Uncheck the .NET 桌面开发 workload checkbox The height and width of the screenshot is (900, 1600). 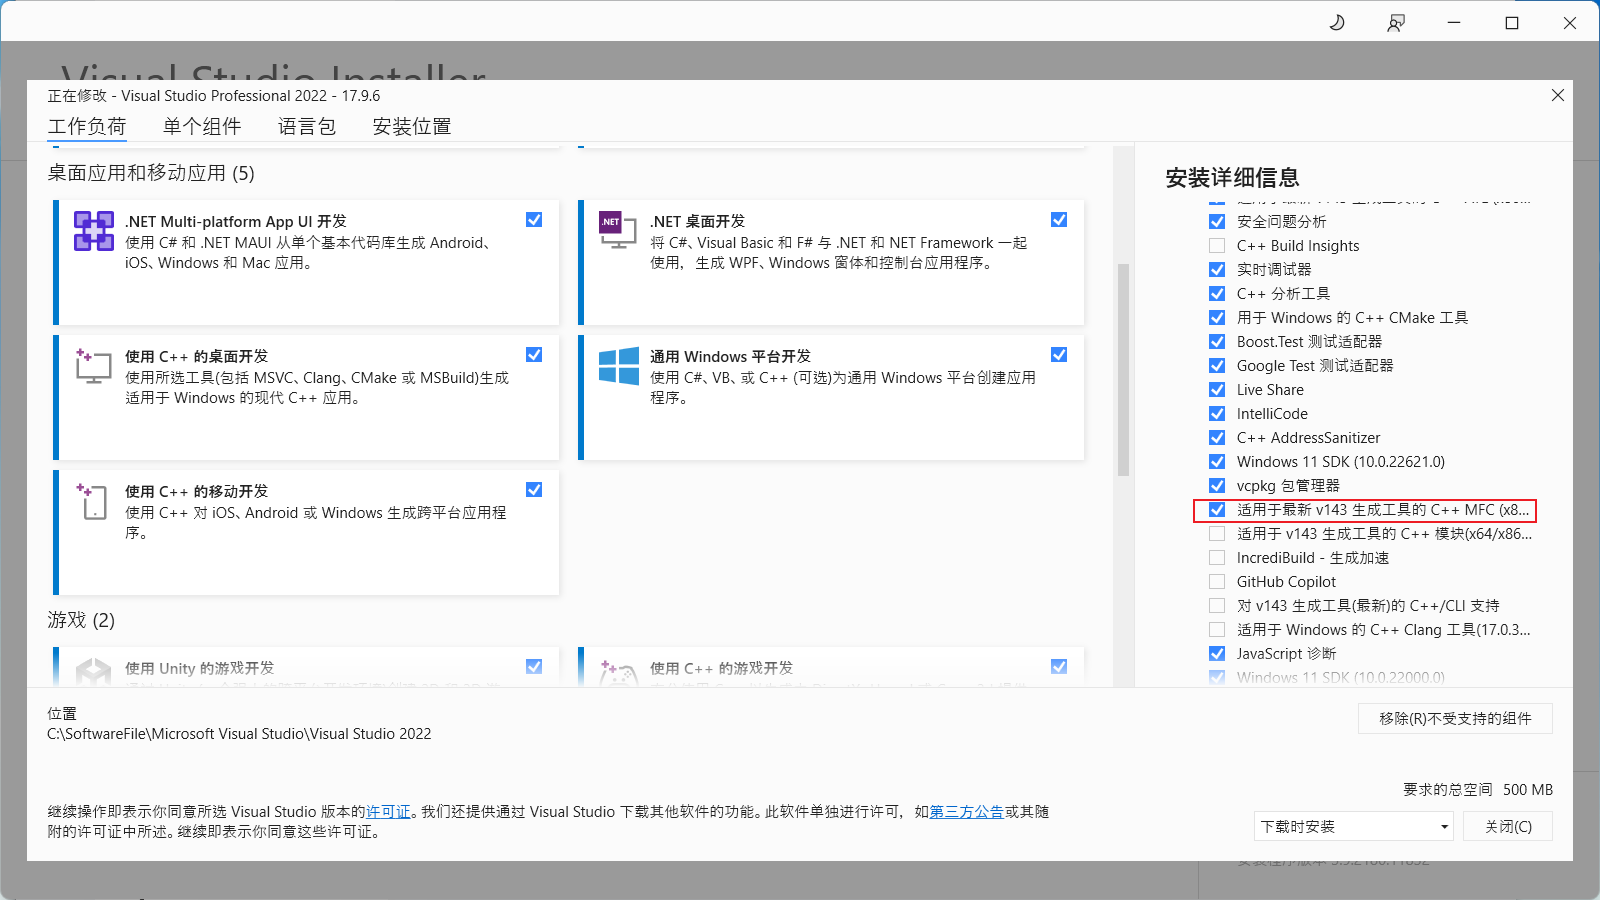tap(1059, 220)
